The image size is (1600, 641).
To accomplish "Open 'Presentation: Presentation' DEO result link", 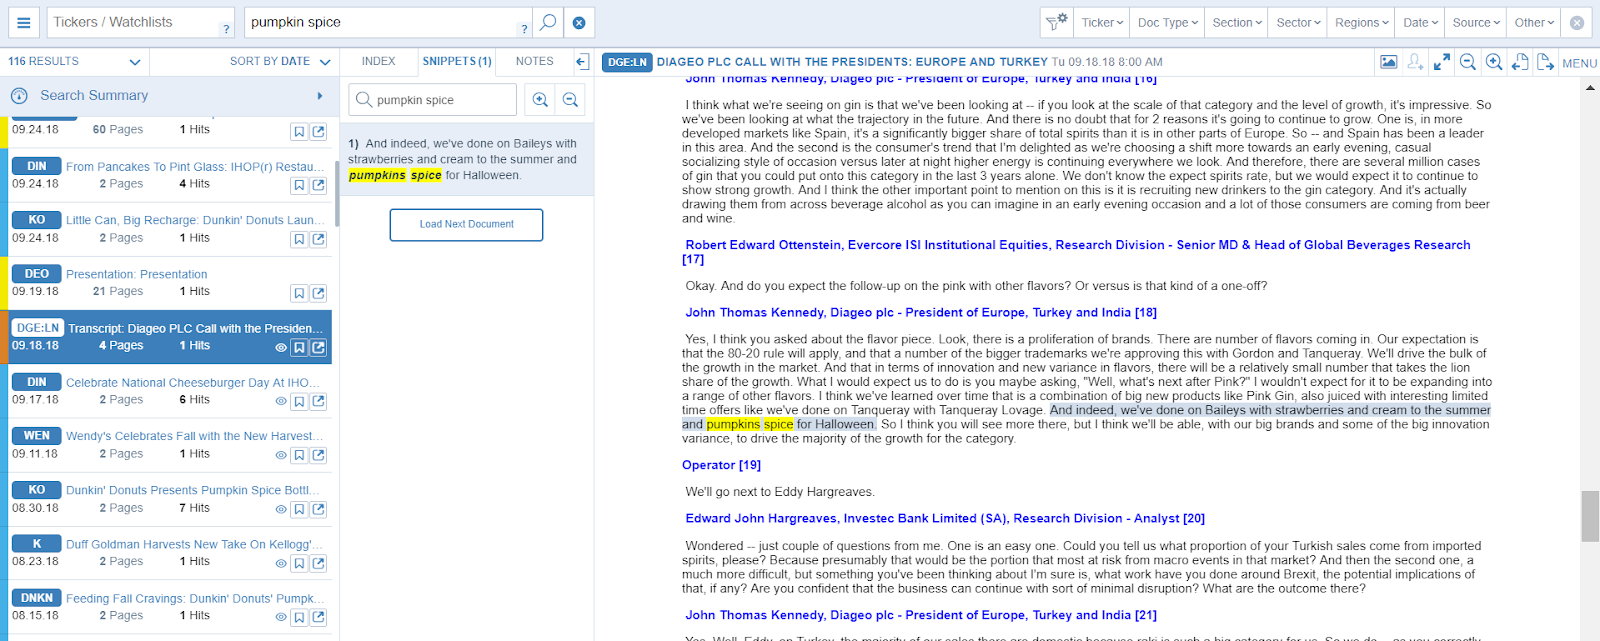I will pos(137,275).
